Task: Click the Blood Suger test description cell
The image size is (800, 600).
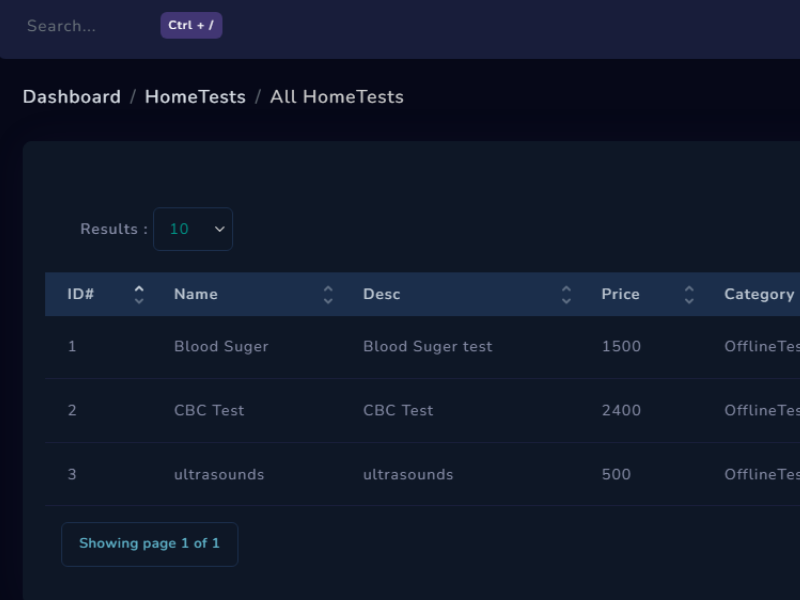Action: 427,346
